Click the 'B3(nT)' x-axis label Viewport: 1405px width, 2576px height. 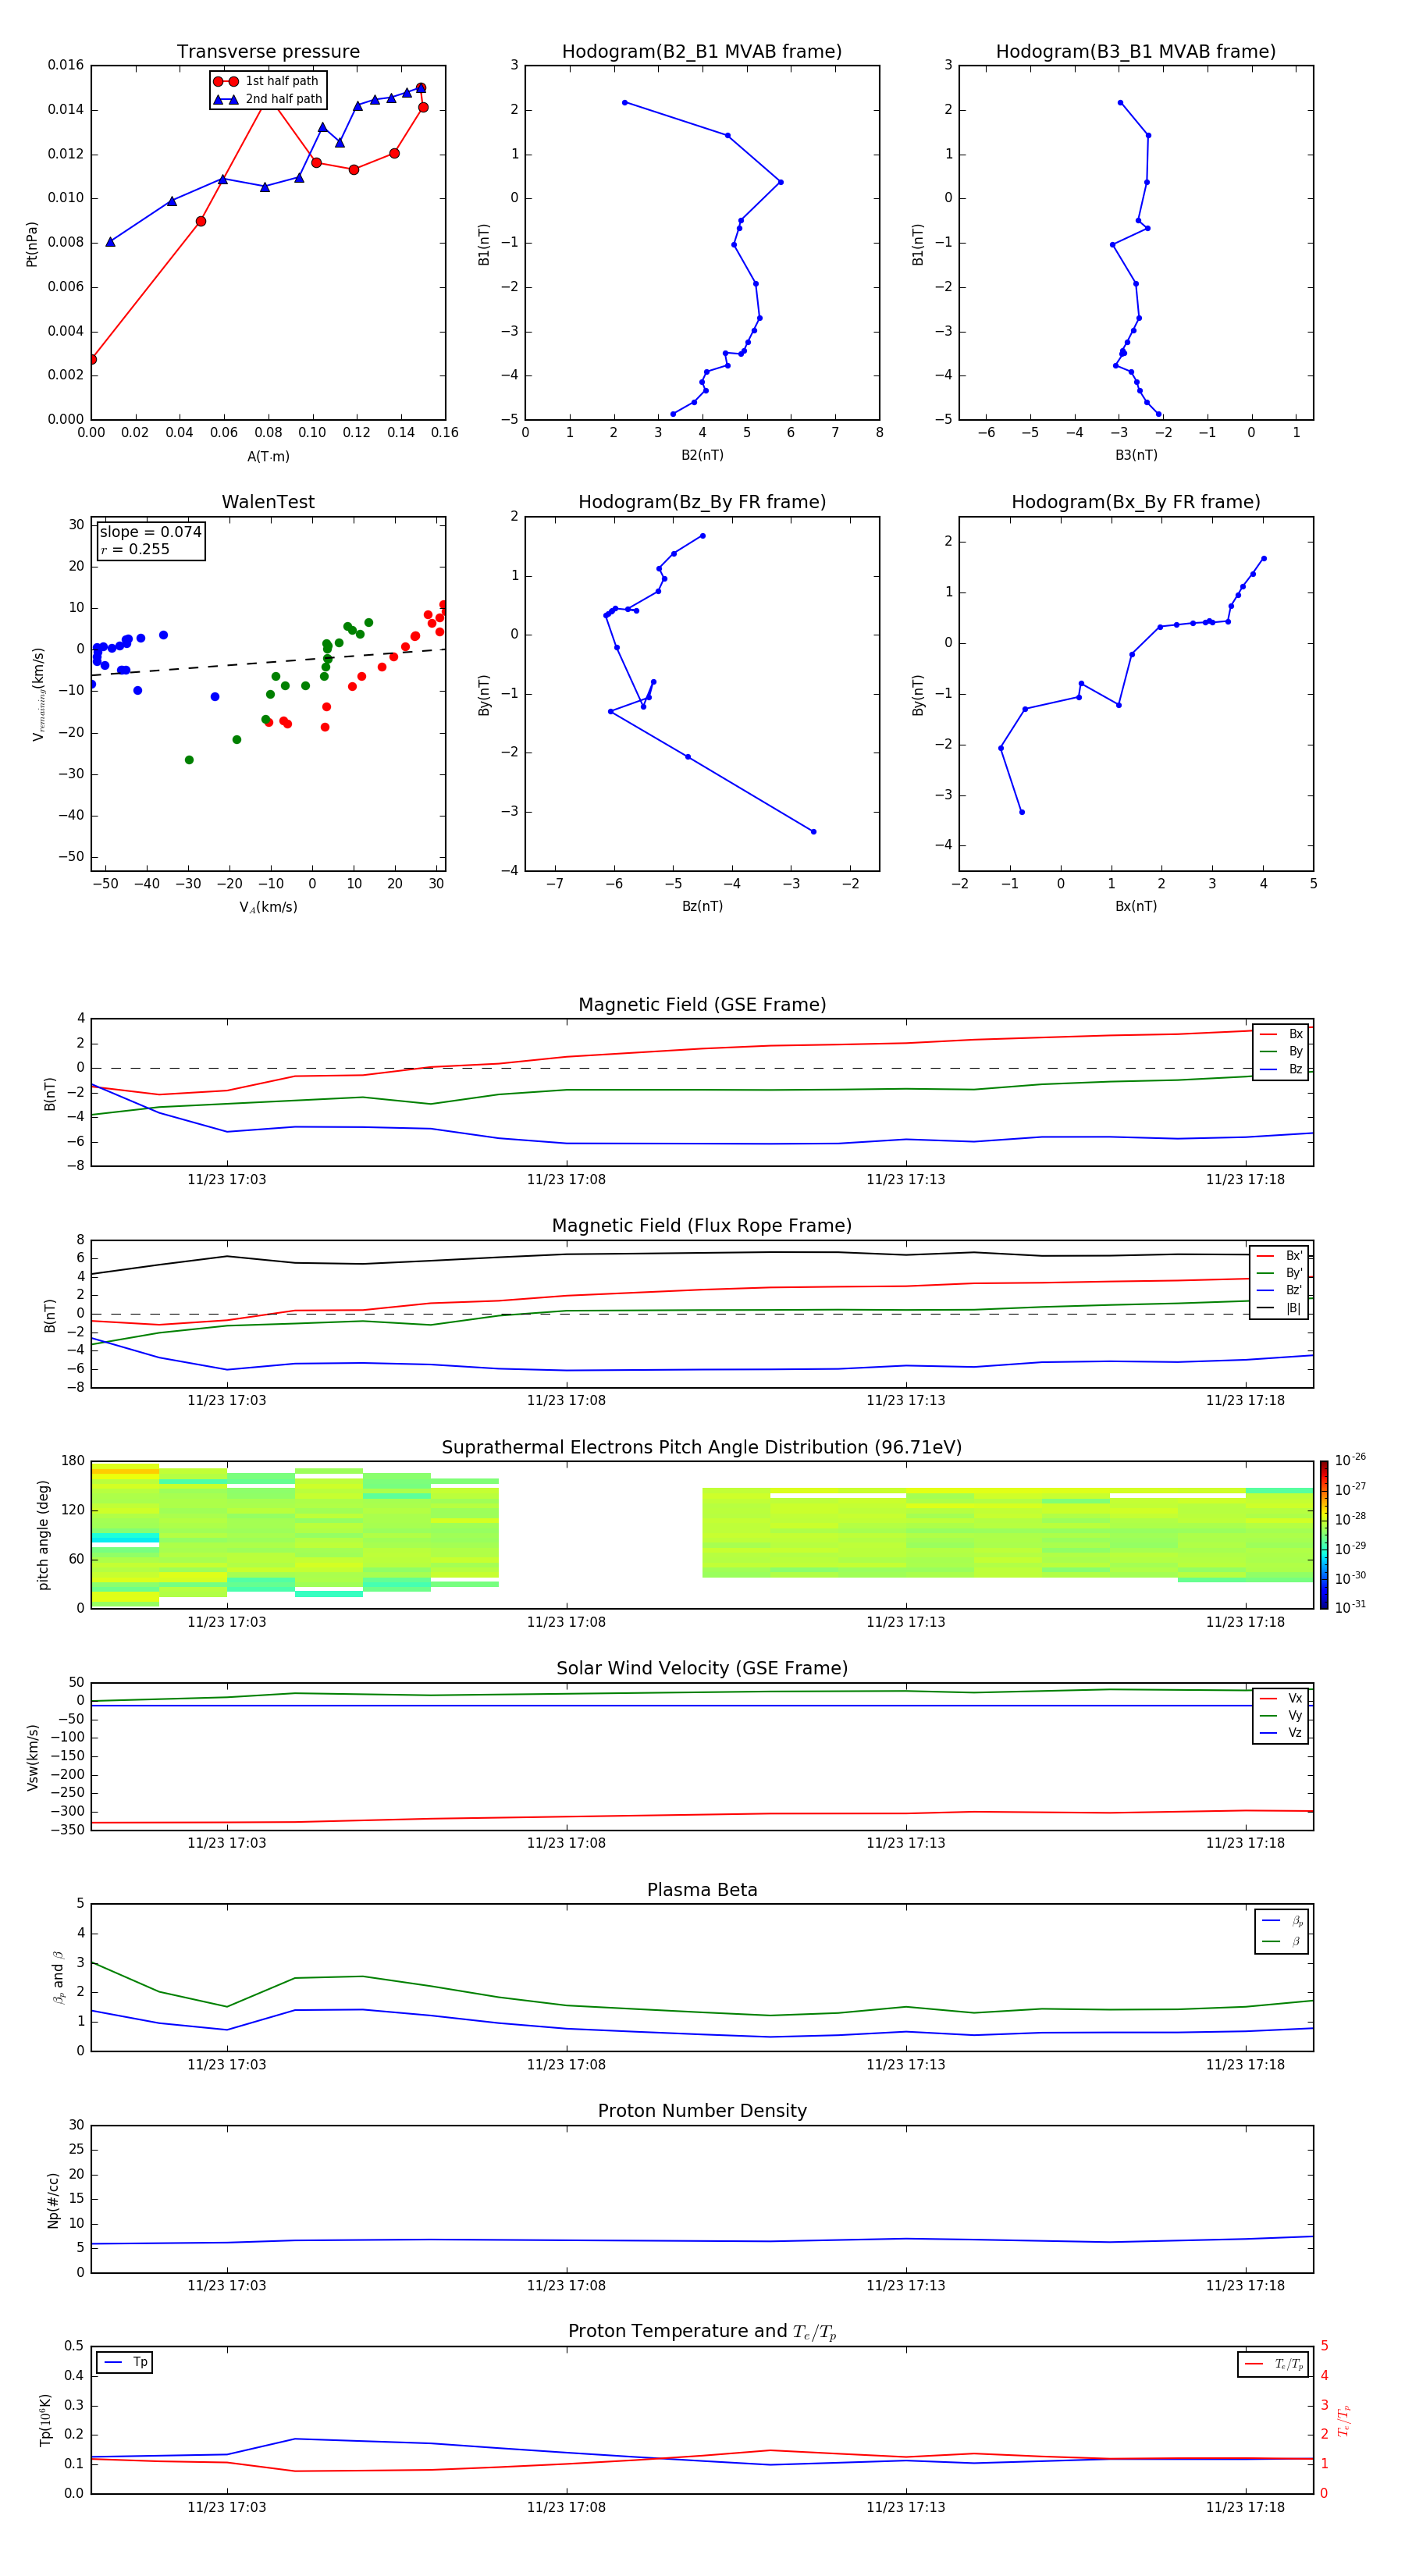click(1136, 456)
